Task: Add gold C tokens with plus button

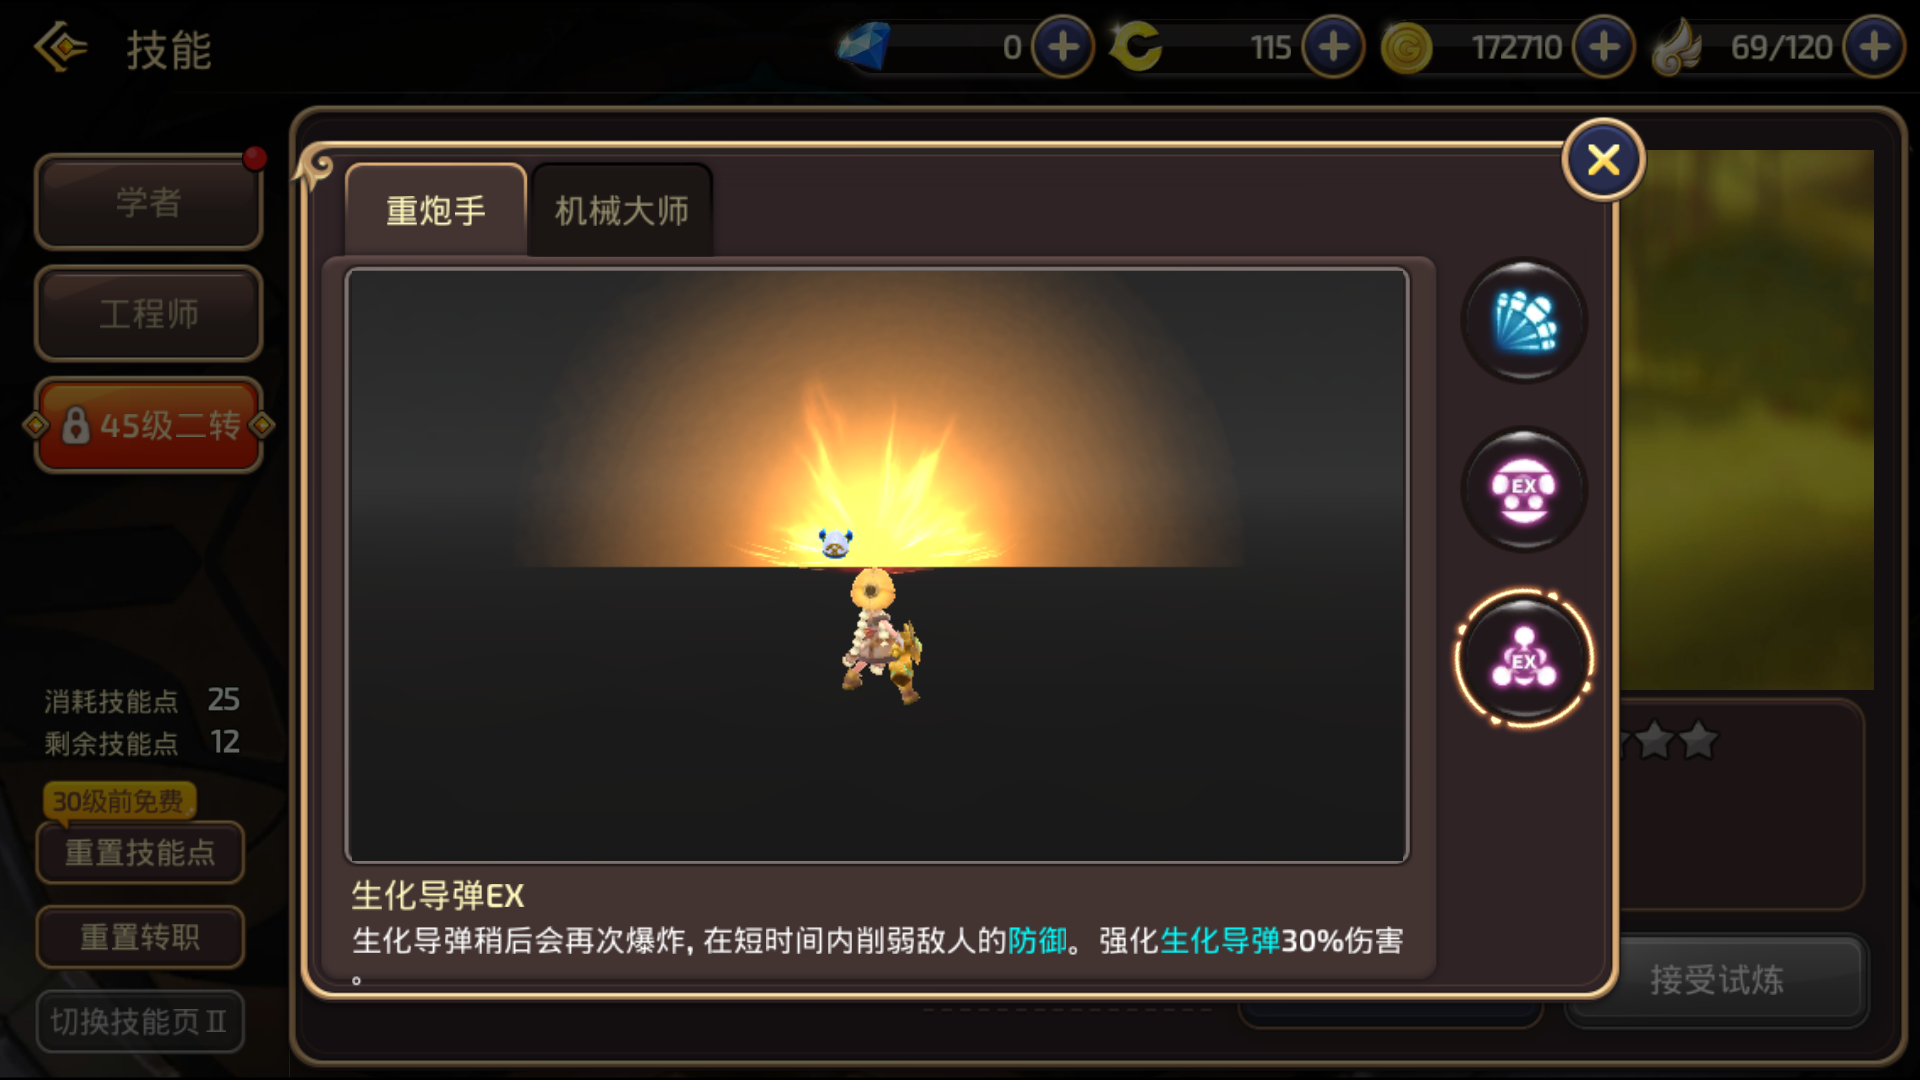Action: point(1333,46)
